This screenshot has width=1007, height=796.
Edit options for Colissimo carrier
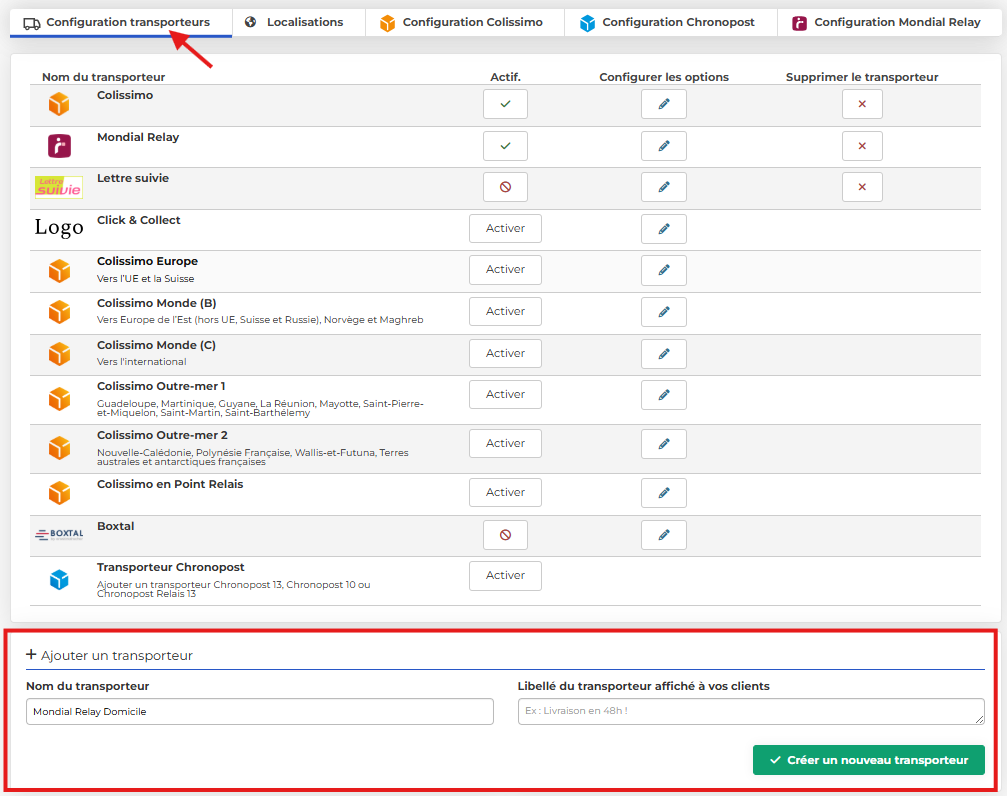pyautogui.click(x=663, y=104)
